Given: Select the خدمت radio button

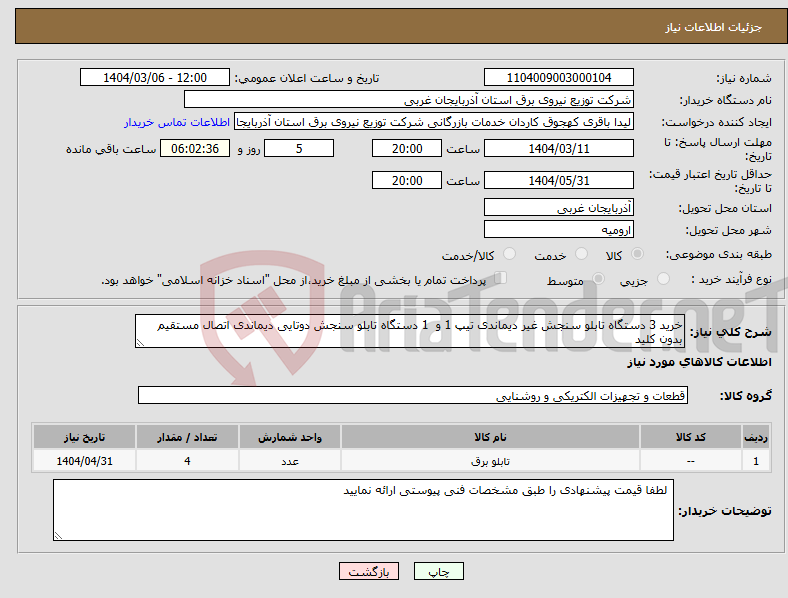Looking at the screenshot, I should click(581, 254).
